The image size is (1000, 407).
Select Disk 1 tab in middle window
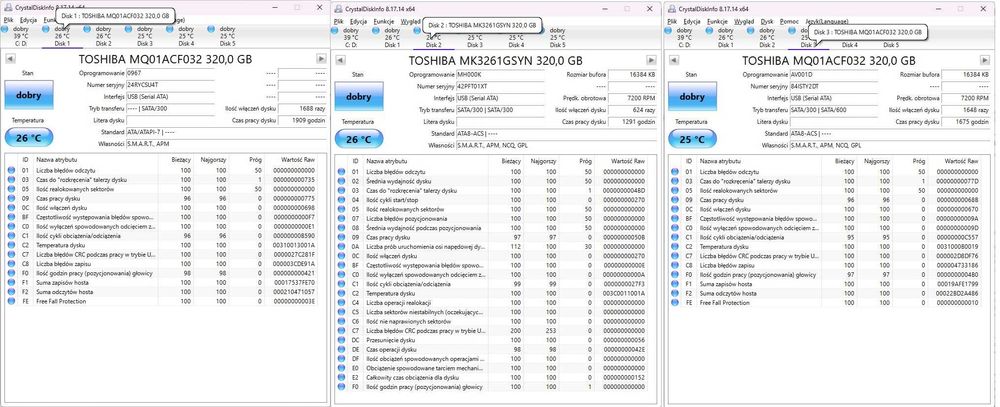[392, 38]
